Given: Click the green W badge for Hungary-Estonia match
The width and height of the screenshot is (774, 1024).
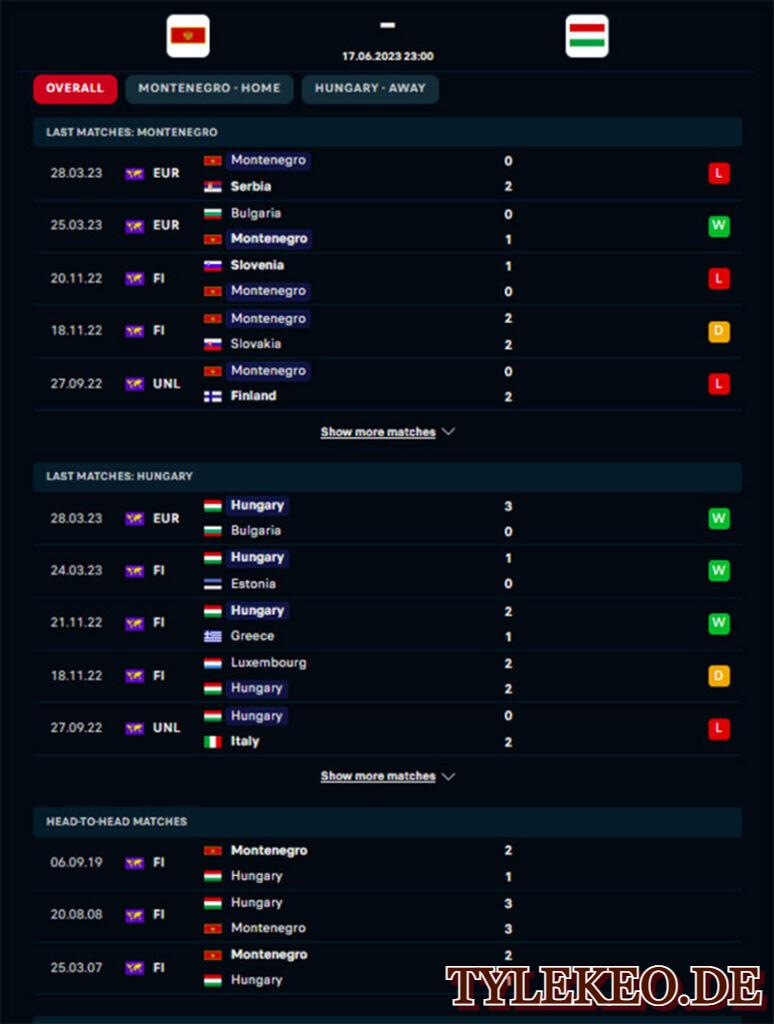Looking at the screenshot, I should click(718, 571).
